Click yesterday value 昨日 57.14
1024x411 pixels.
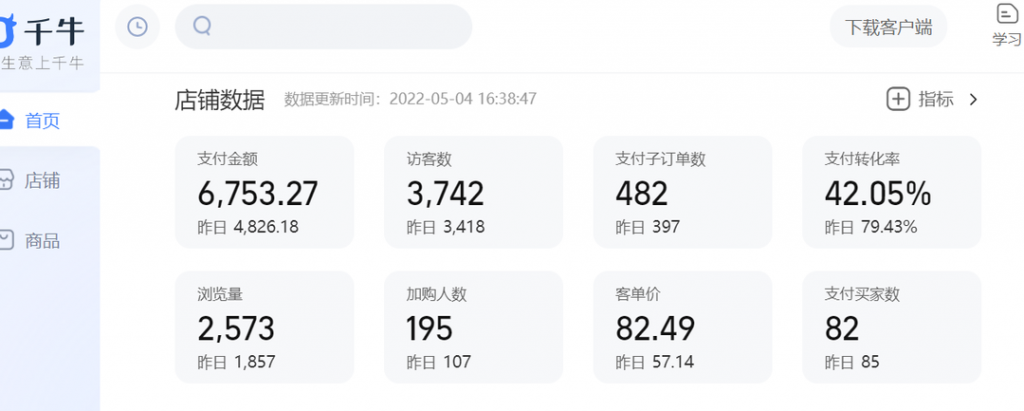point(654,361)
